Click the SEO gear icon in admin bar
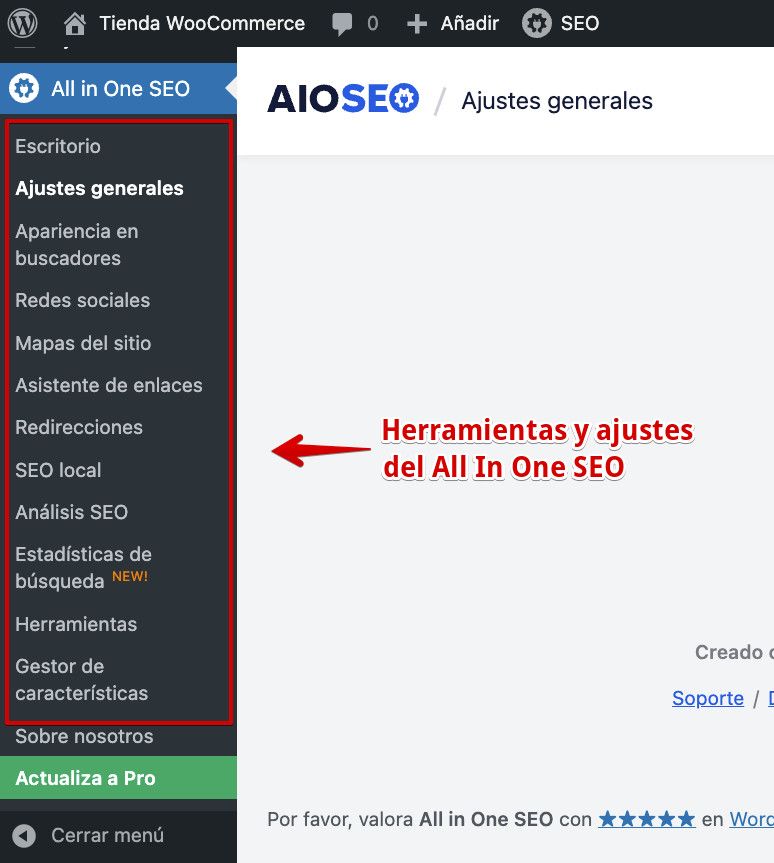Screen dimensions: 774x863 [537, 24]
